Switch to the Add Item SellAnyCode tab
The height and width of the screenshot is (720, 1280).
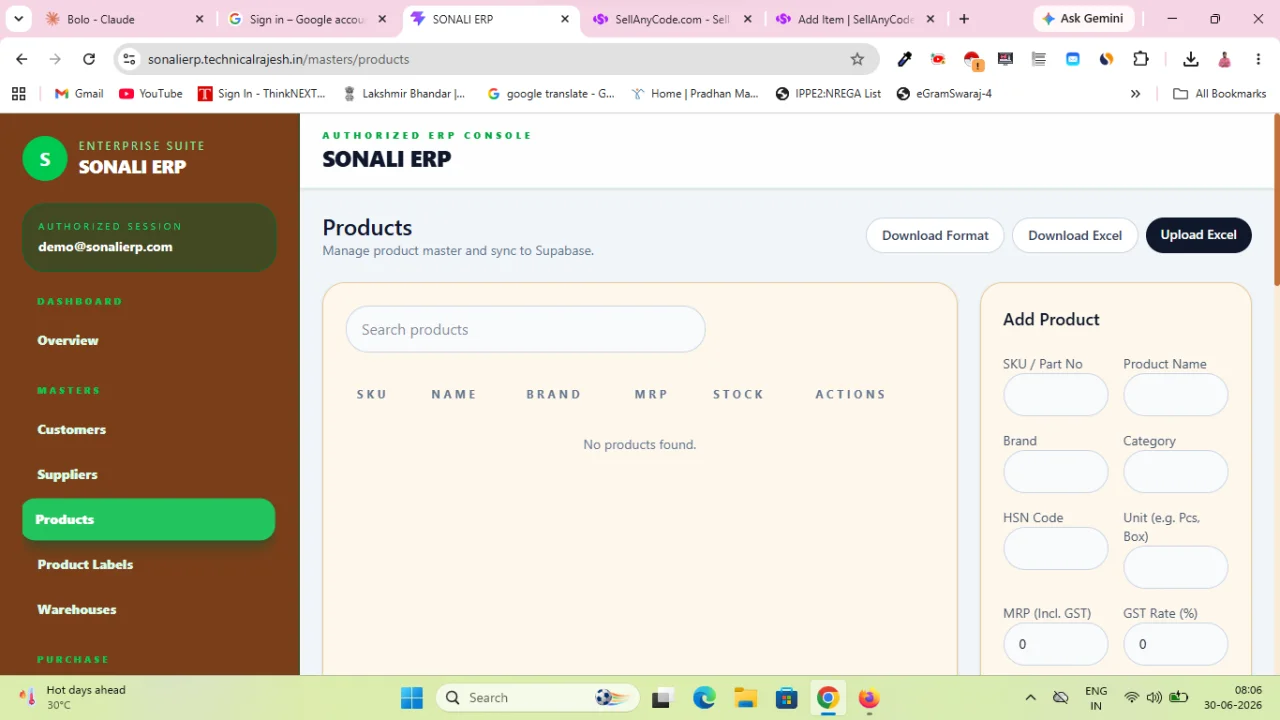[855, 19]
